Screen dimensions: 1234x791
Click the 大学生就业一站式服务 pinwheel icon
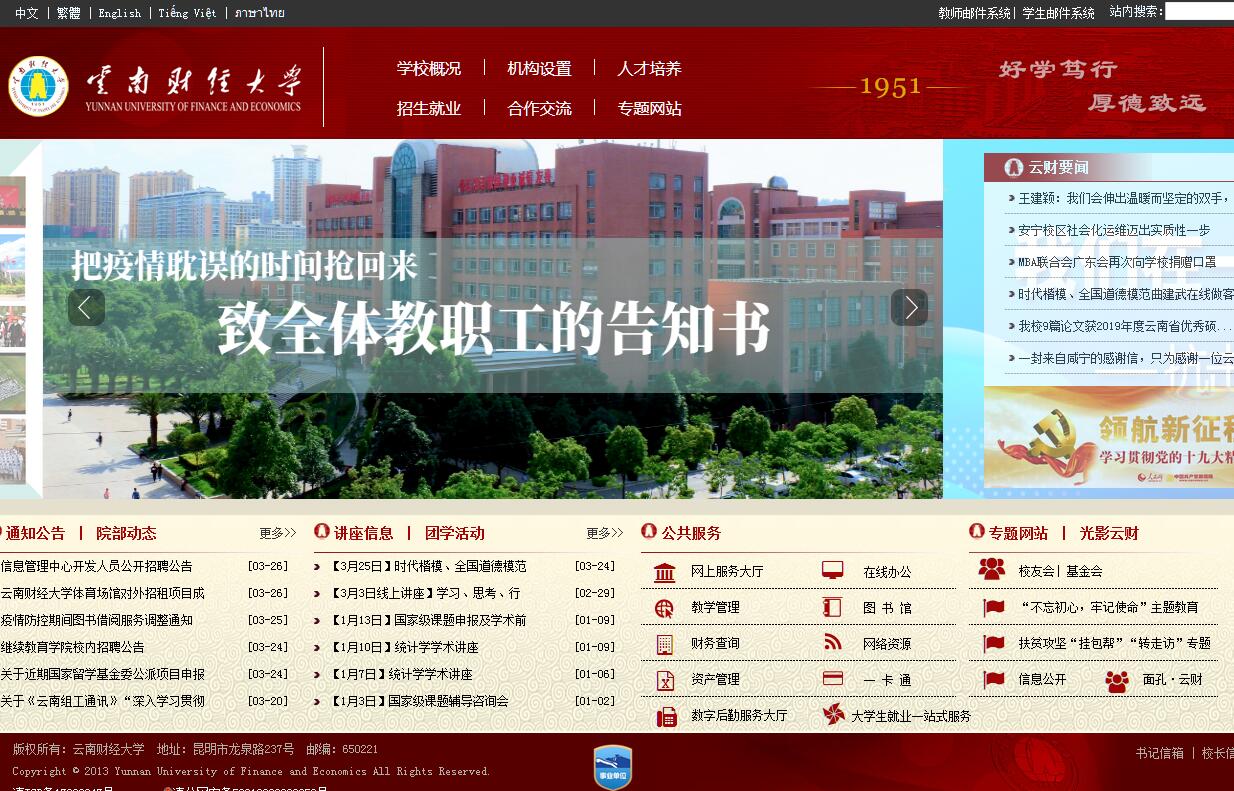pos(832,715)
